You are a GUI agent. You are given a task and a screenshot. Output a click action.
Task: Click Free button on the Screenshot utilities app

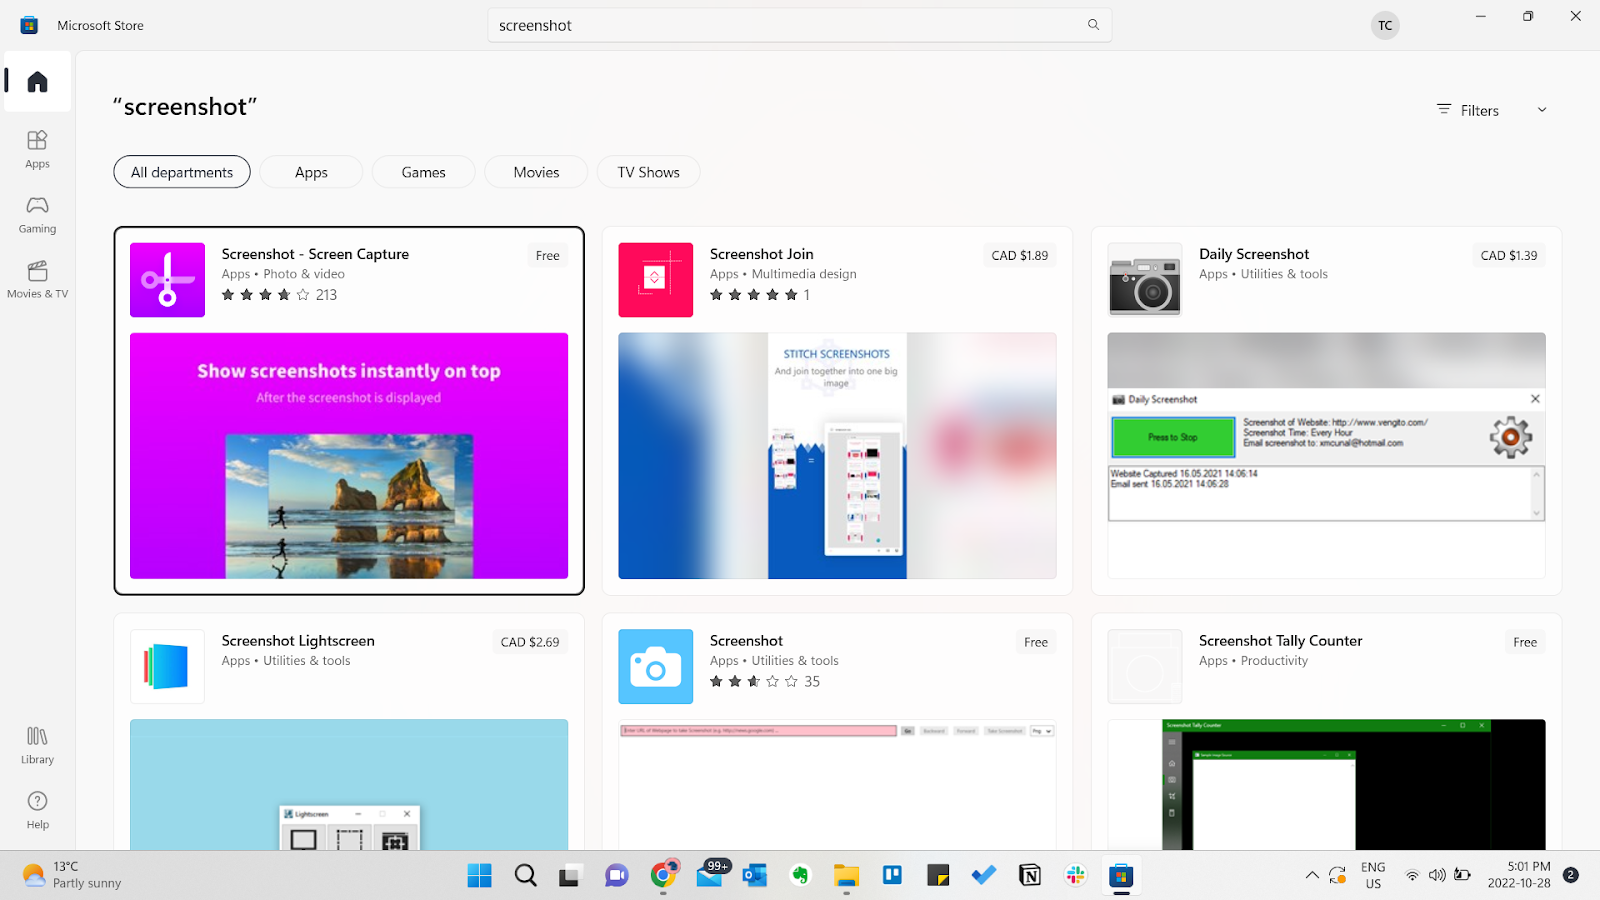[x=1036, y=642]
